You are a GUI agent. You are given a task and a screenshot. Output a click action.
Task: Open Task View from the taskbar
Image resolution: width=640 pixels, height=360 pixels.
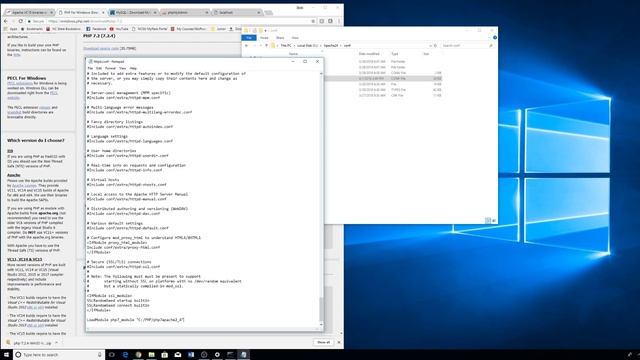[112, 355]
